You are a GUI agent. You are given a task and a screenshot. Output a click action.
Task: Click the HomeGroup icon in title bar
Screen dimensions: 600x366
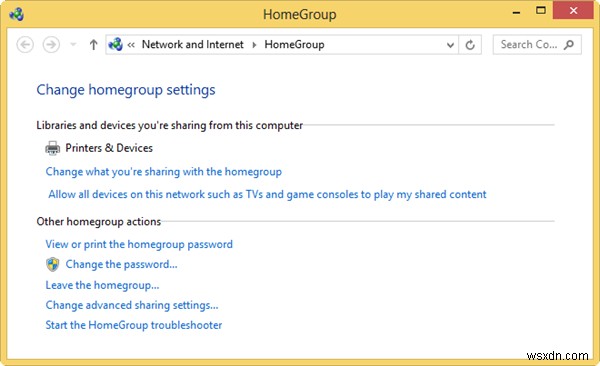click(16, 15)
